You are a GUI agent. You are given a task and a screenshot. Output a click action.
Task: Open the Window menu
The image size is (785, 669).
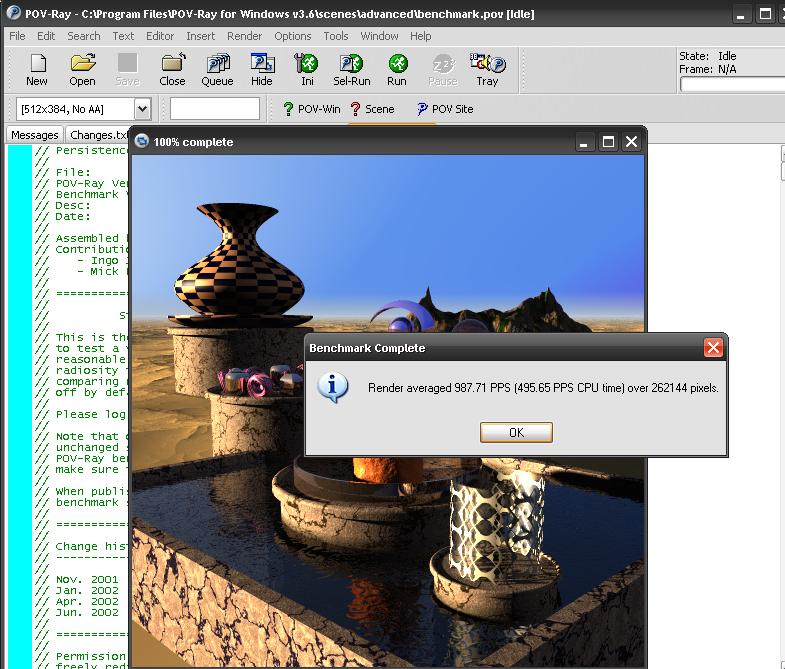[x=379, y=36]
